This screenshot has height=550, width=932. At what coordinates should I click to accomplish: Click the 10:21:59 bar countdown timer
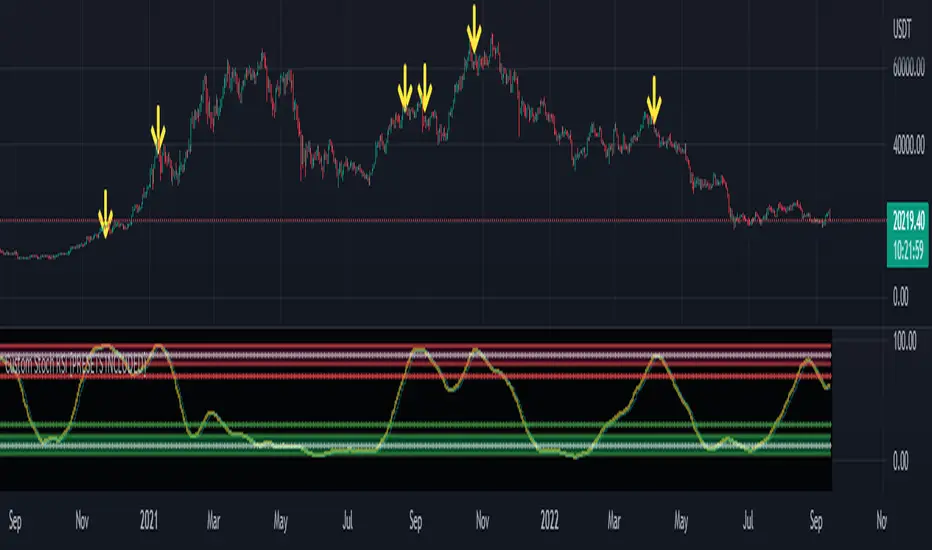[x=908, y=250]
